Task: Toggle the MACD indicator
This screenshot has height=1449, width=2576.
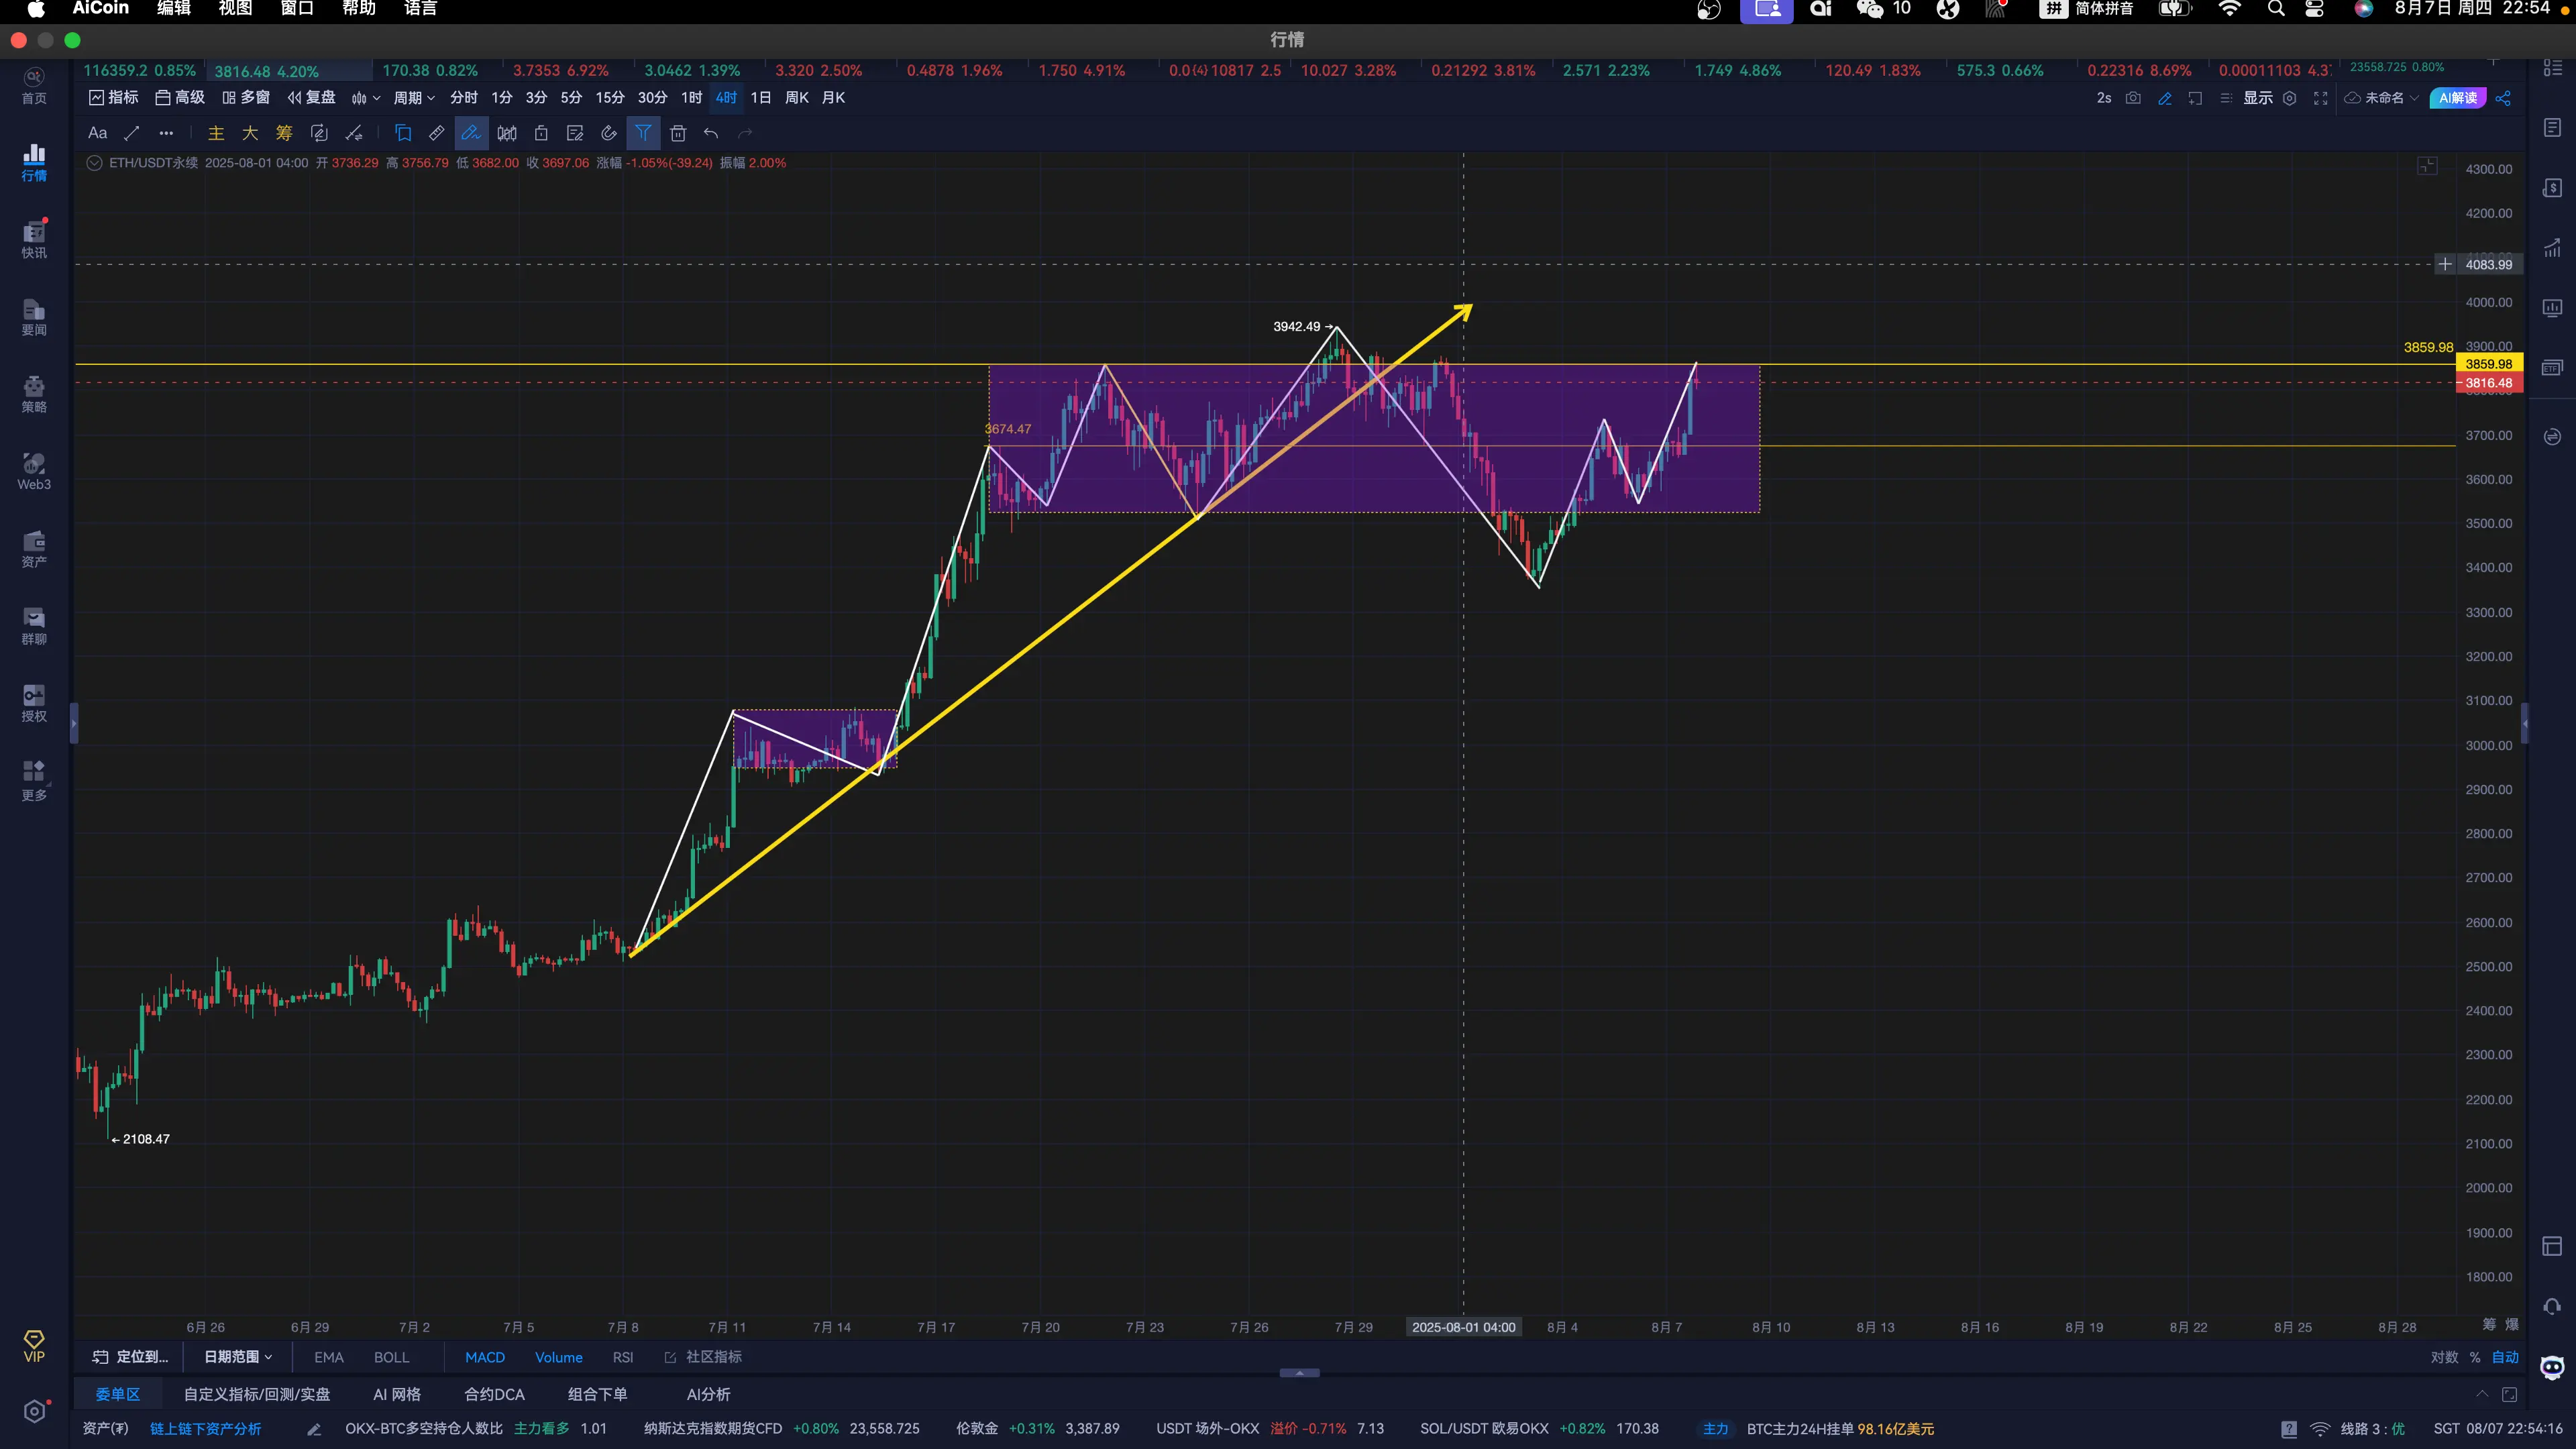Action: tap(485, 1357)
